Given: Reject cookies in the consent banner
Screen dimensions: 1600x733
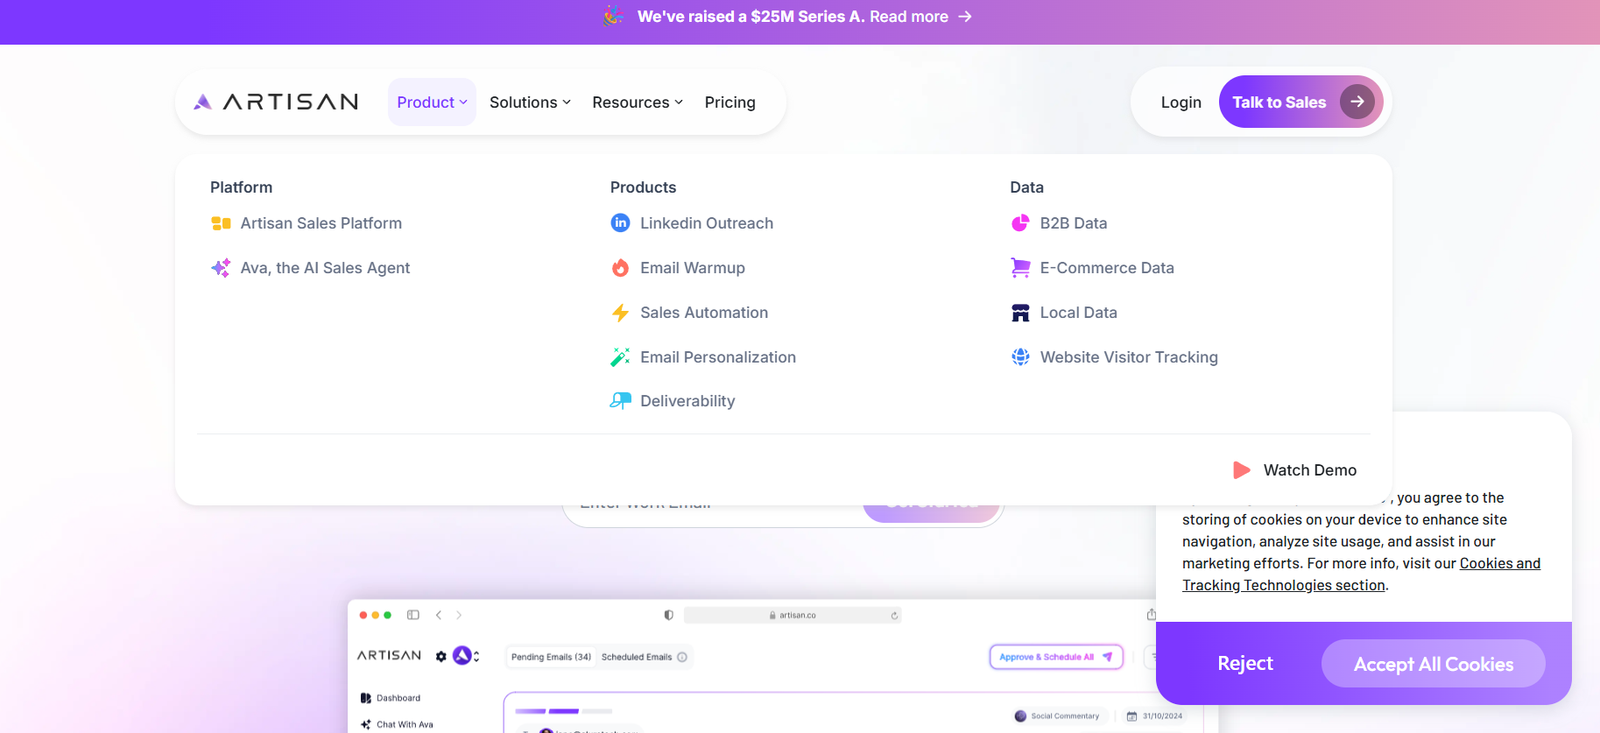Looking at the screenshot, I should tap(1245, 663).
